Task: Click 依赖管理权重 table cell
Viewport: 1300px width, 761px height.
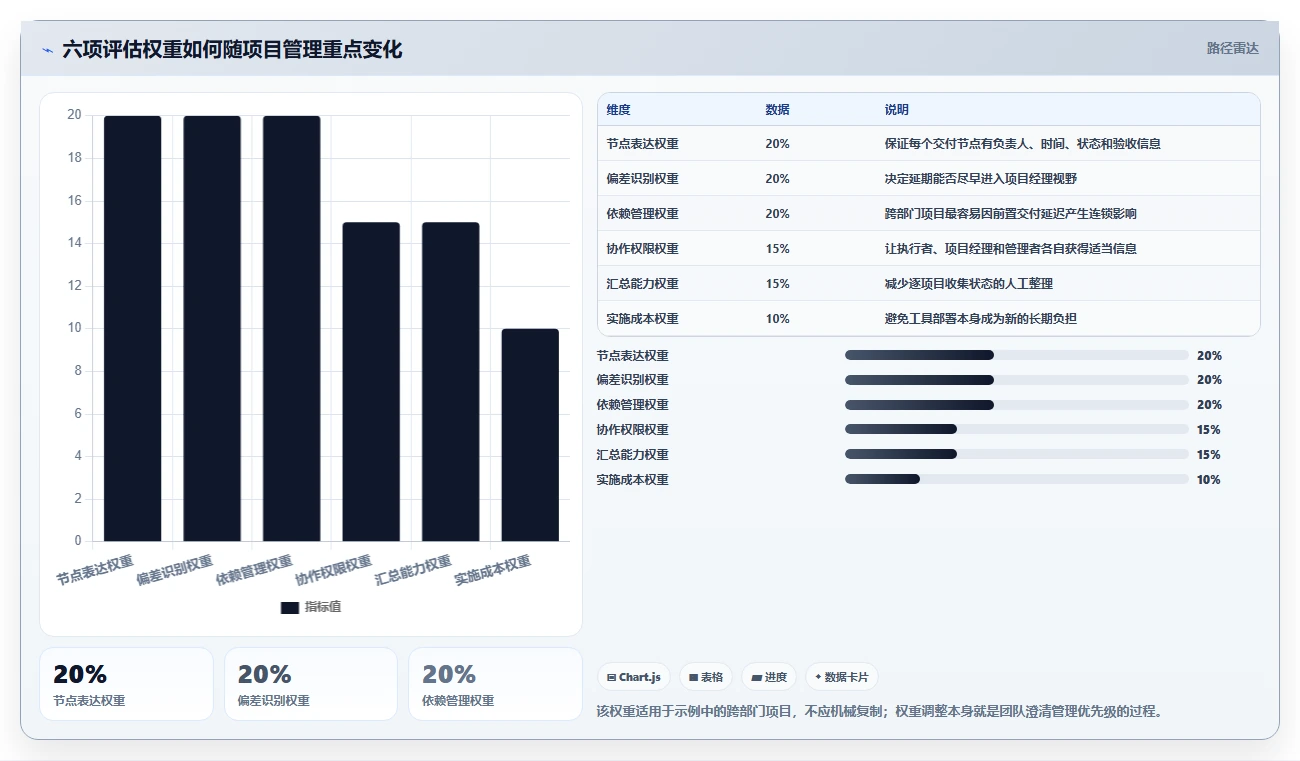Action: [642, 214]
